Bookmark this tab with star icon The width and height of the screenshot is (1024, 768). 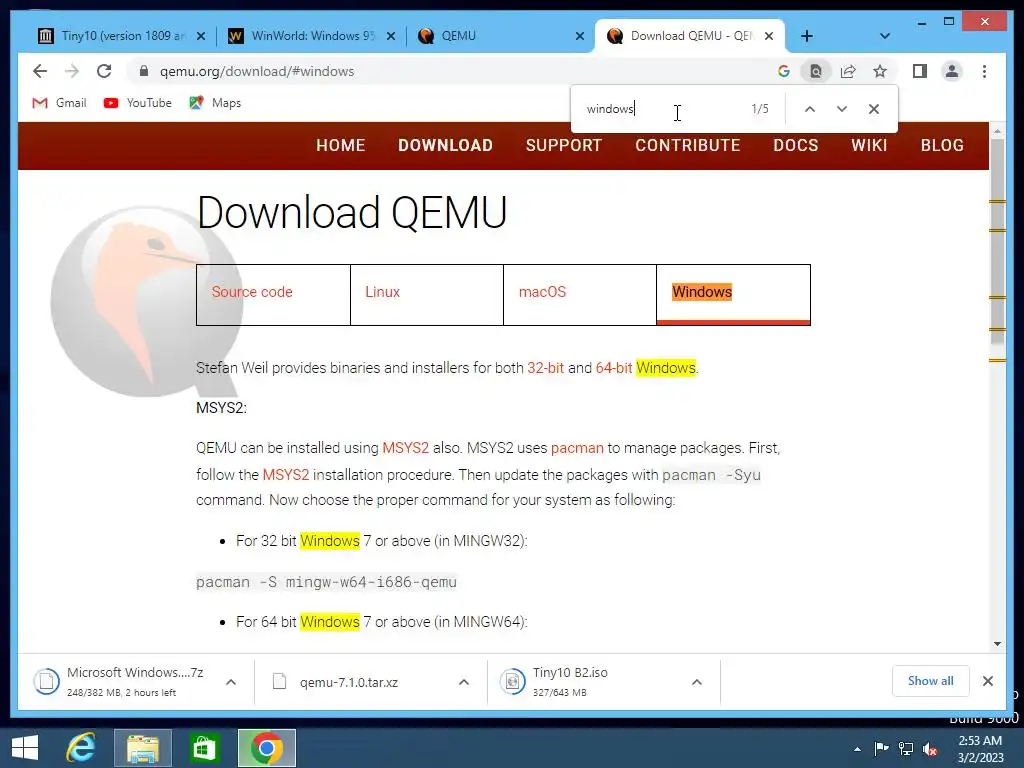[880, 71]
